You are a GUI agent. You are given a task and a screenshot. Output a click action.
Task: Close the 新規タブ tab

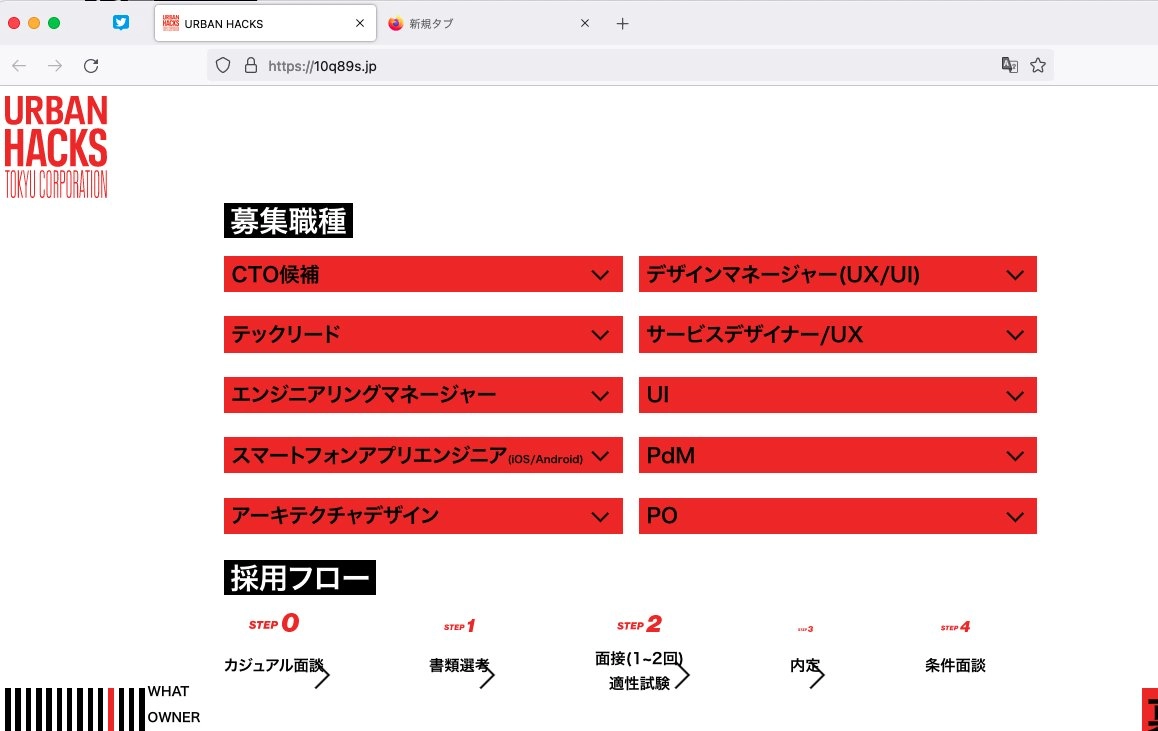point(585,23)
